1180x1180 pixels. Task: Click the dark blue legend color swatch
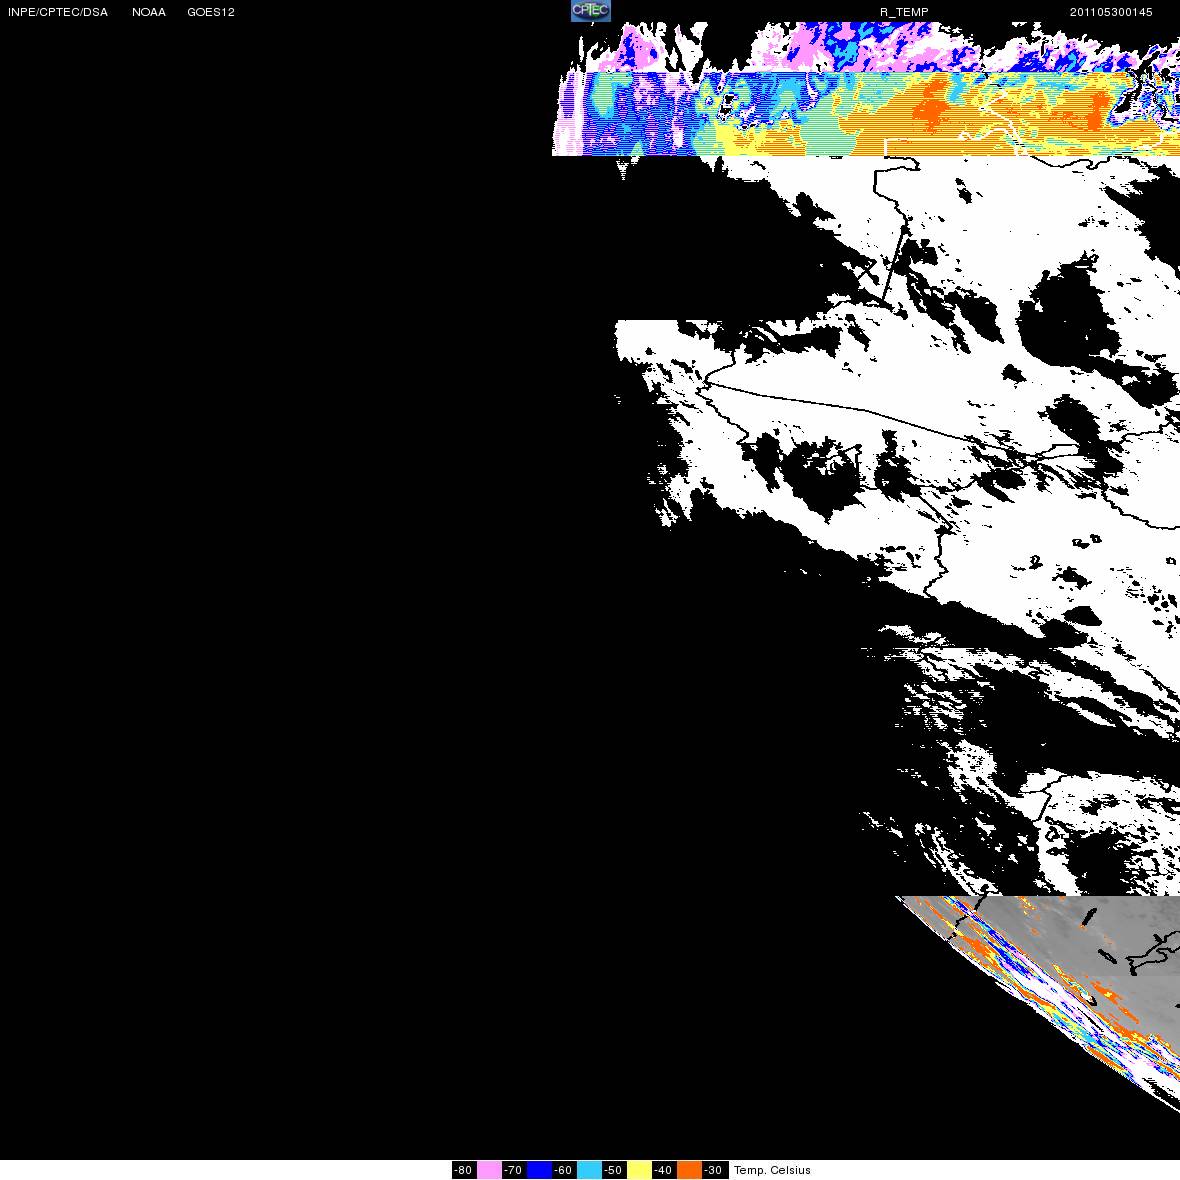540,1170
